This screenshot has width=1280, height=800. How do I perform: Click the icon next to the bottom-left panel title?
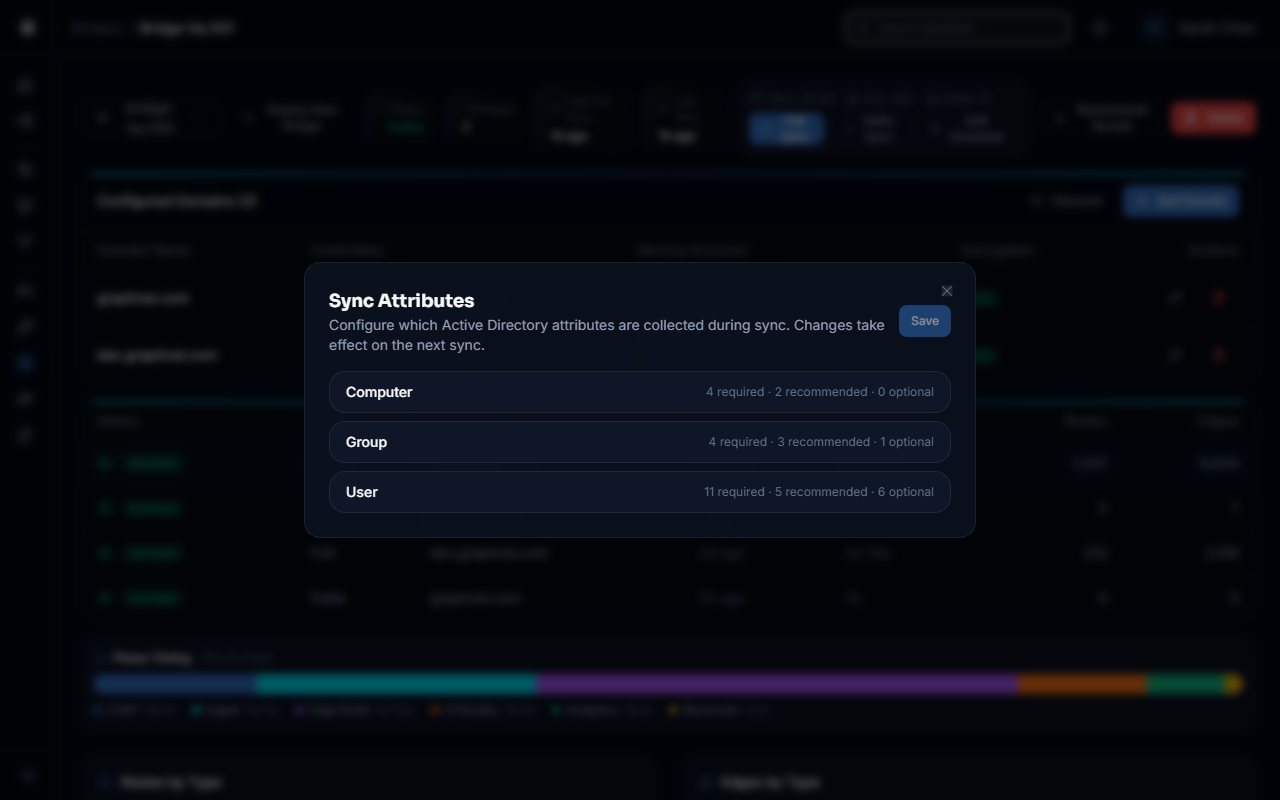coord(105,782)
